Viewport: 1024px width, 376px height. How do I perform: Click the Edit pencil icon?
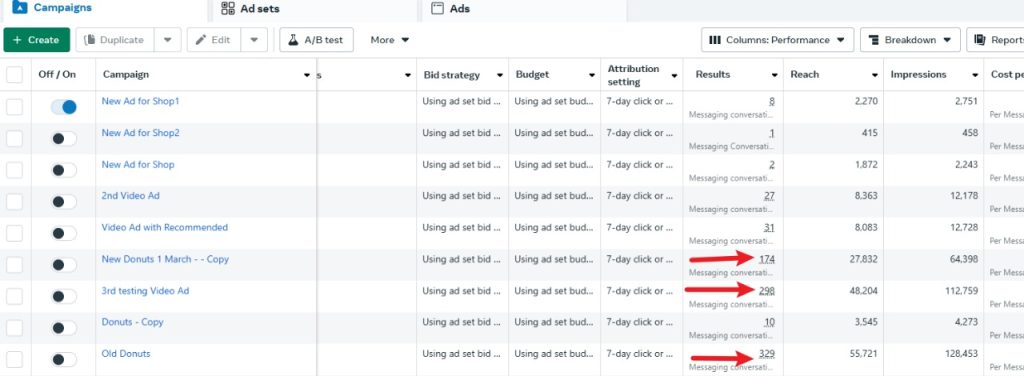(201, 40)
